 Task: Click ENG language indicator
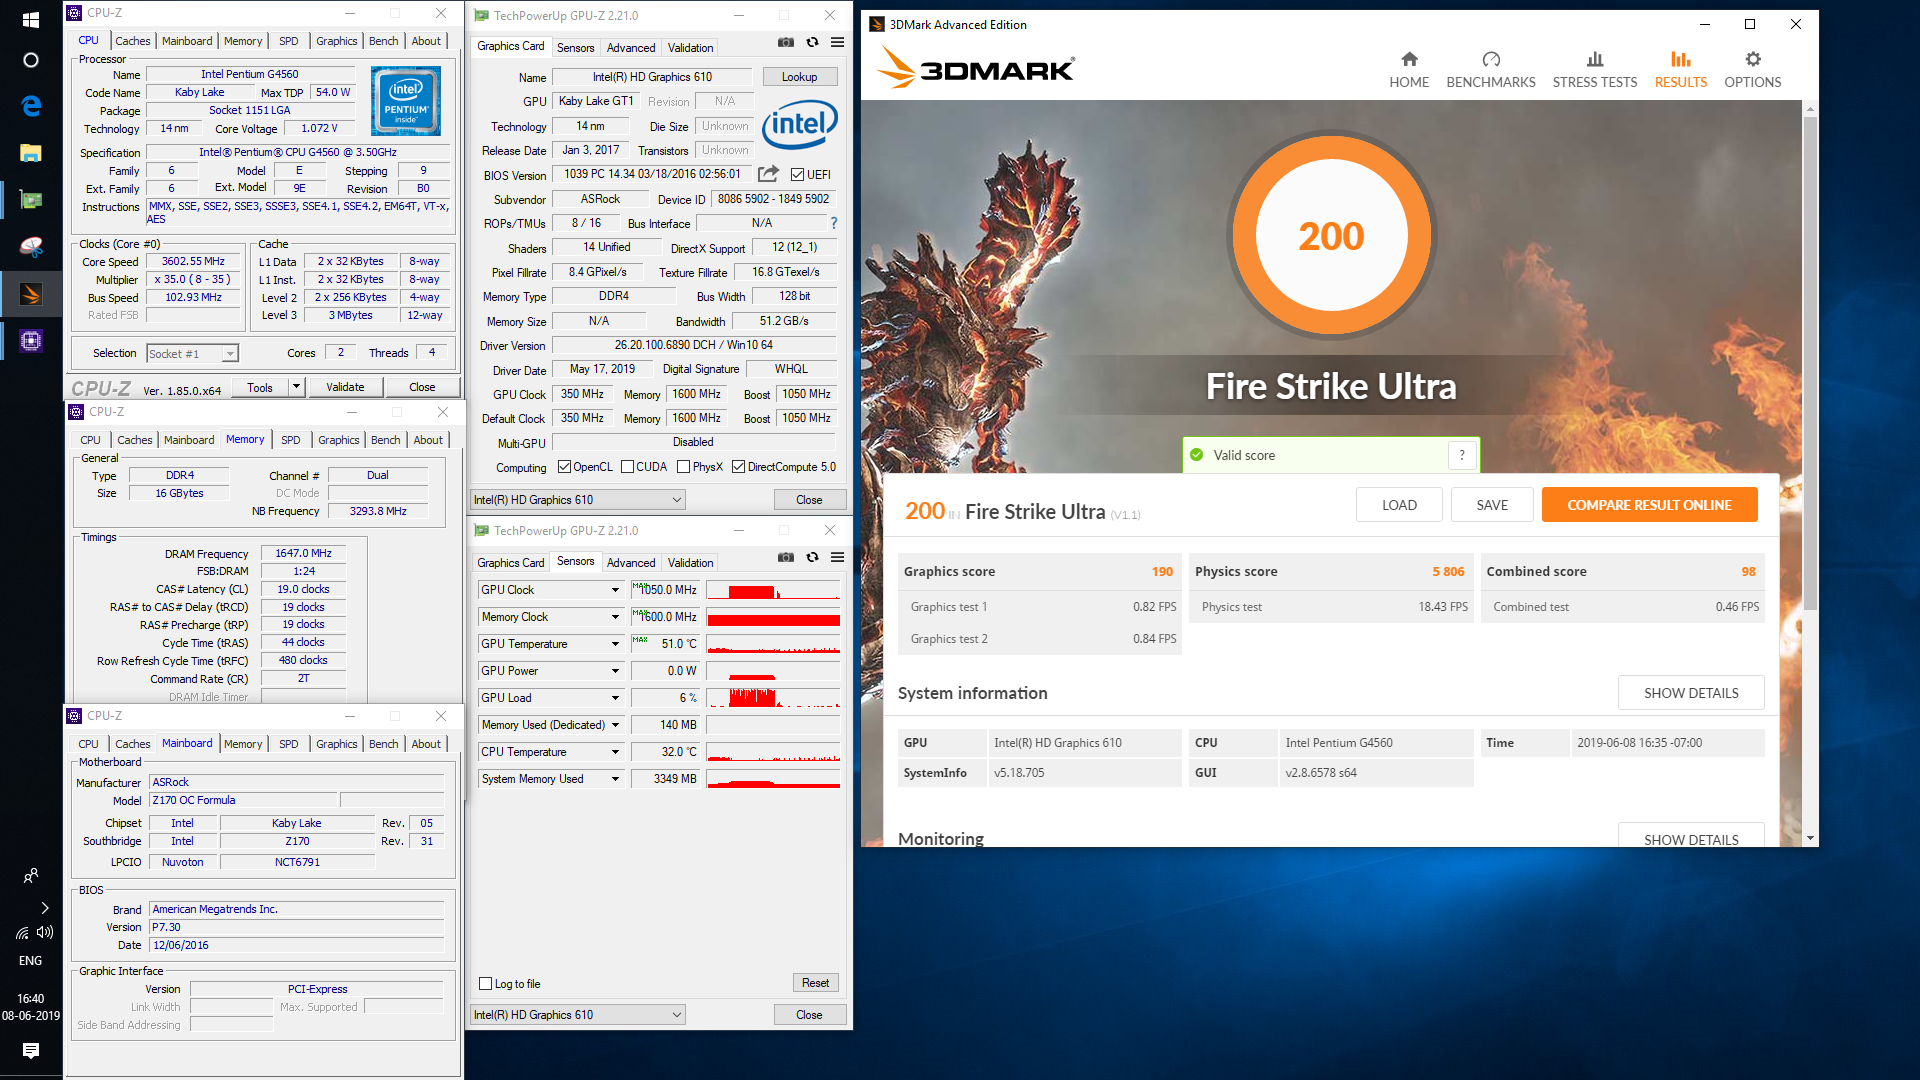(31, 961)
